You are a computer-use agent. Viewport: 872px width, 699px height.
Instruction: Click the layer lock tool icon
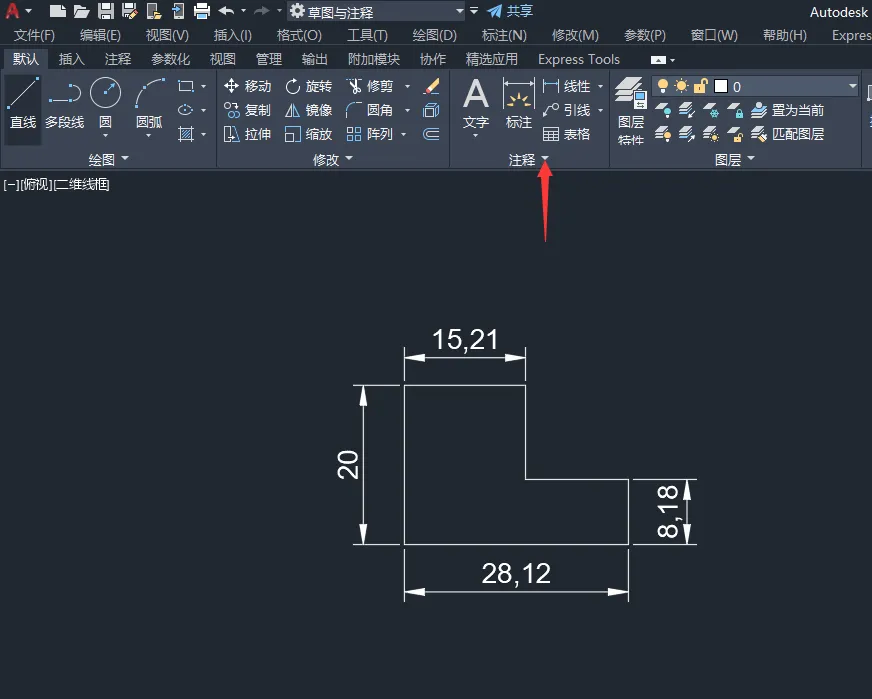click(735, 110)
